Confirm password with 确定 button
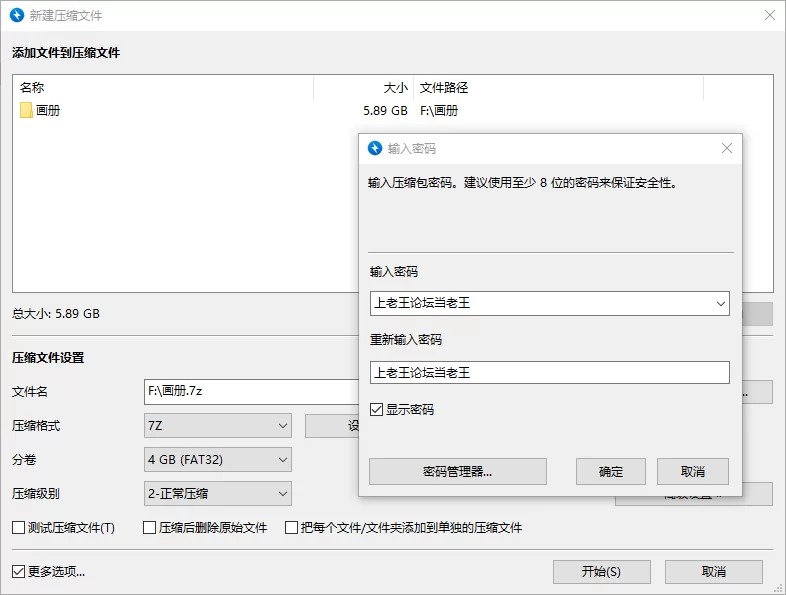This screenshot has height=595, width=786. pos(611,472)
